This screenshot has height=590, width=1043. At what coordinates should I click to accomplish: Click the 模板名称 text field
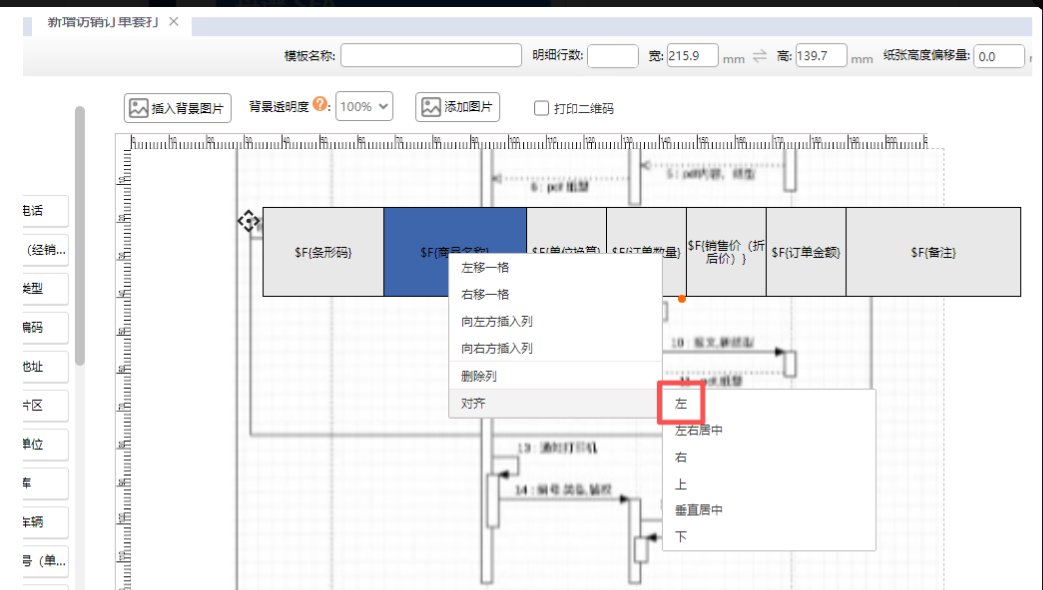[x=431, y=56]
